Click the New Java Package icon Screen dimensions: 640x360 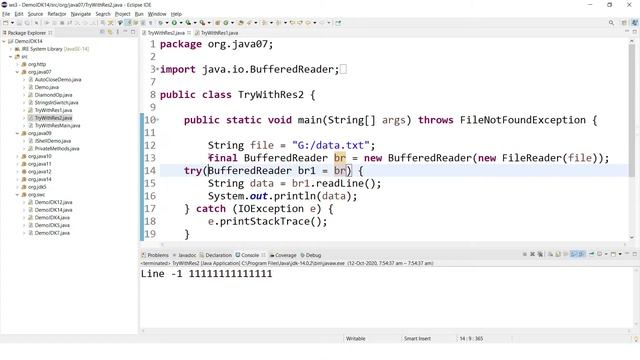point(218,23)
